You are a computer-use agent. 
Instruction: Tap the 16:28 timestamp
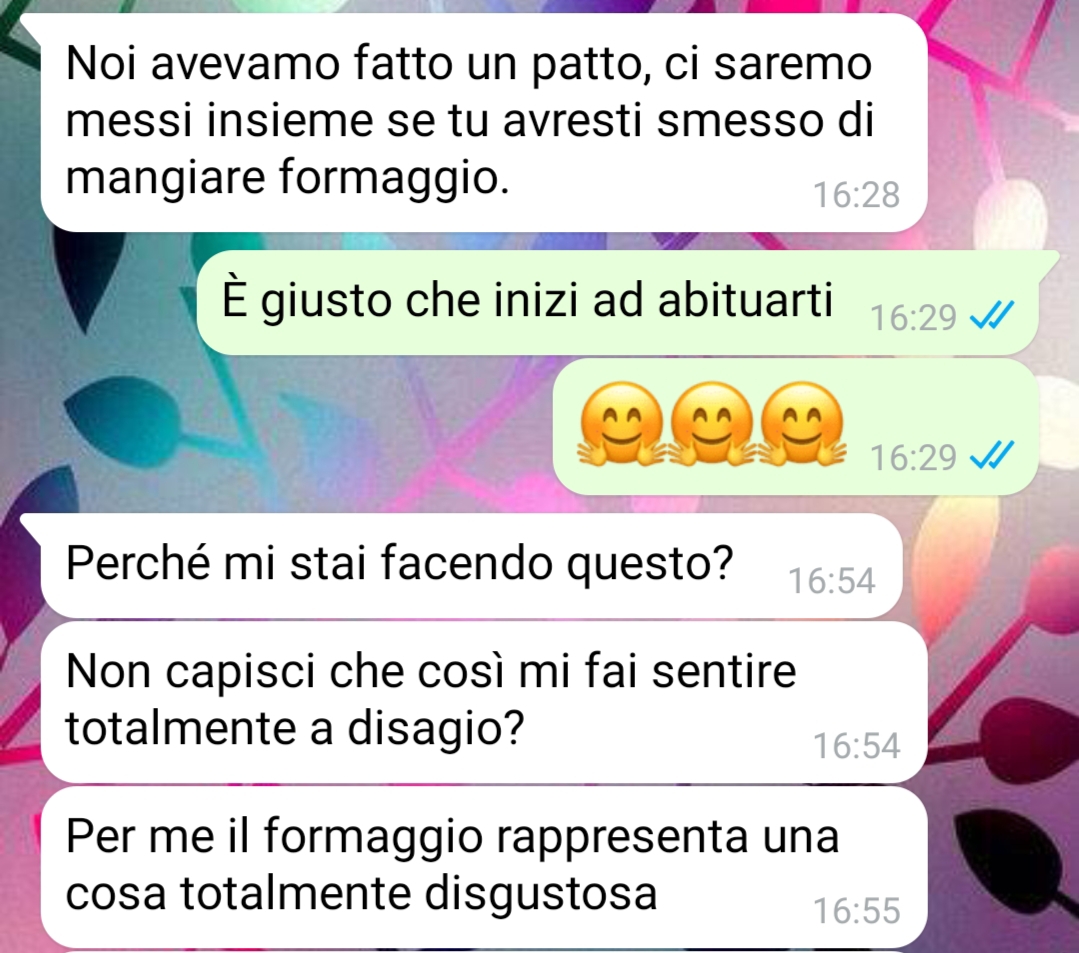tap(856, 195)
